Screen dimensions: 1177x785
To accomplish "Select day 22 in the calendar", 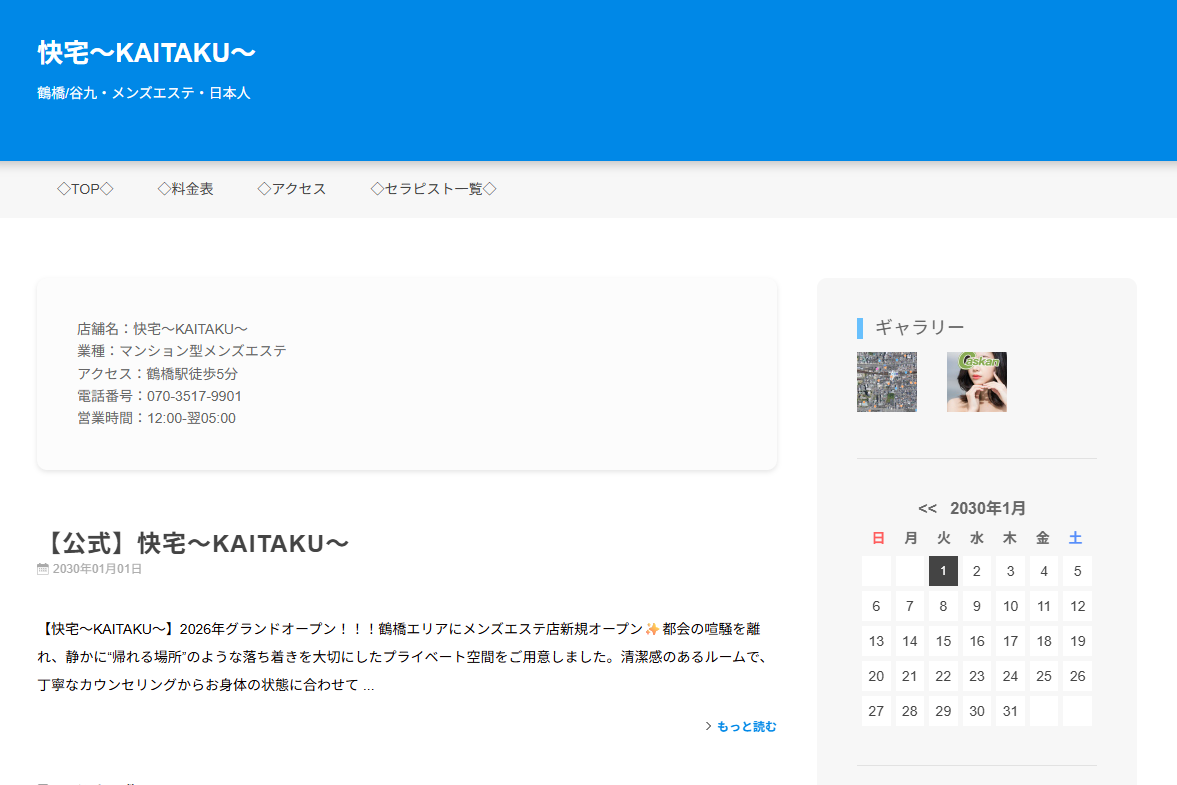I will coord(944,676).
